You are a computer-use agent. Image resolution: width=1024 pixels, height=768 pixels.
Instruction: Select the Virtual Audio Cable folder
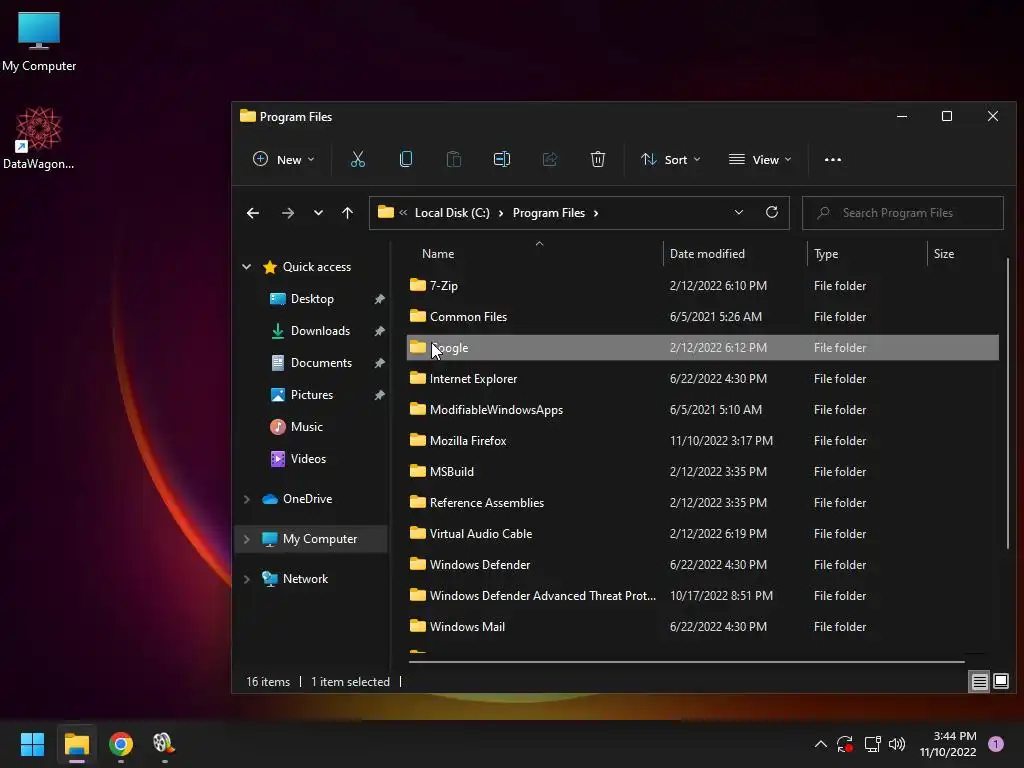click(703, 534)
